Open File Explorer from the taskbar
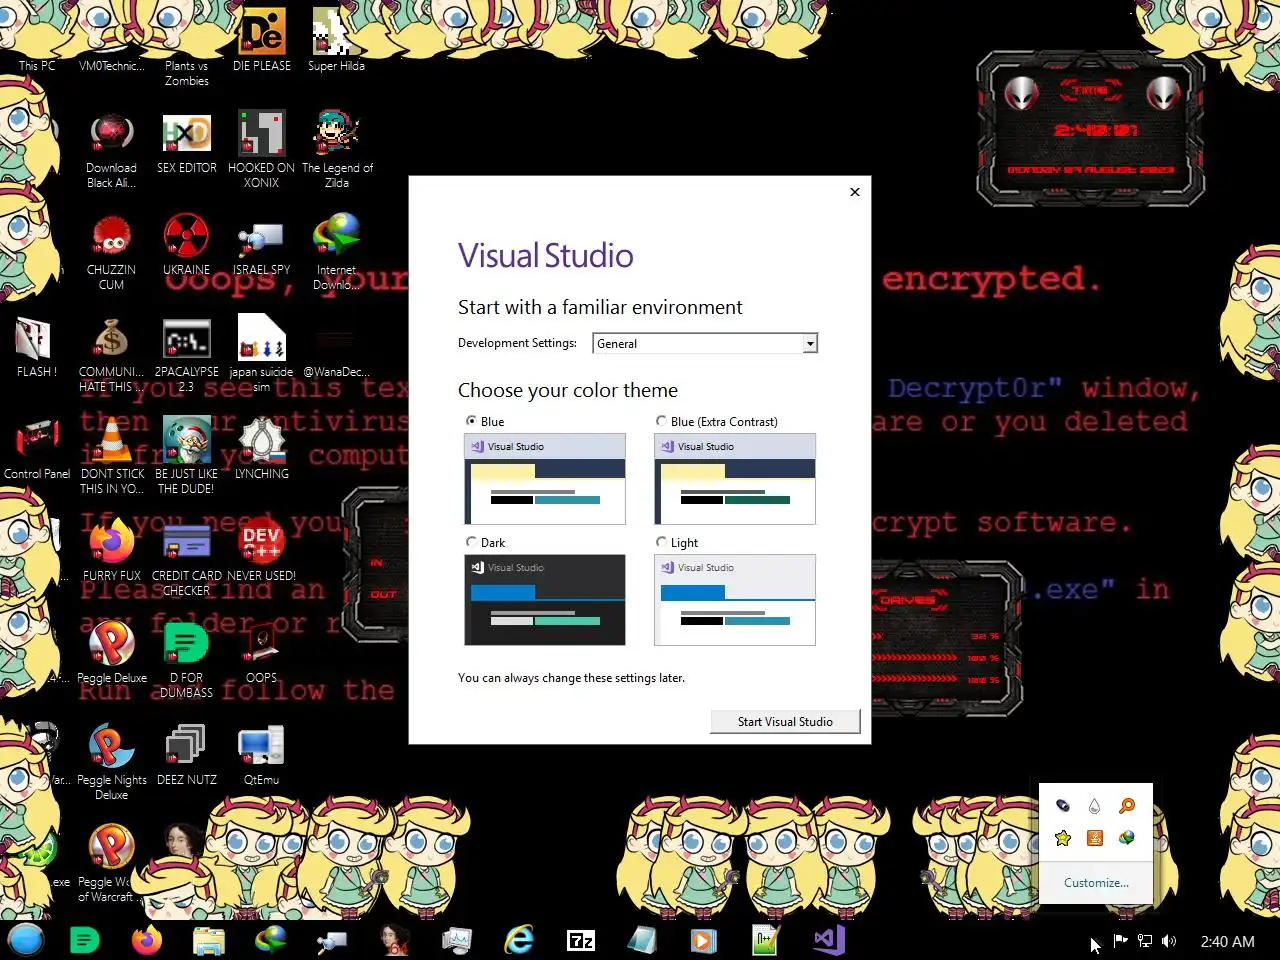This screenshot has height=960, width=1280. [209, 940]
